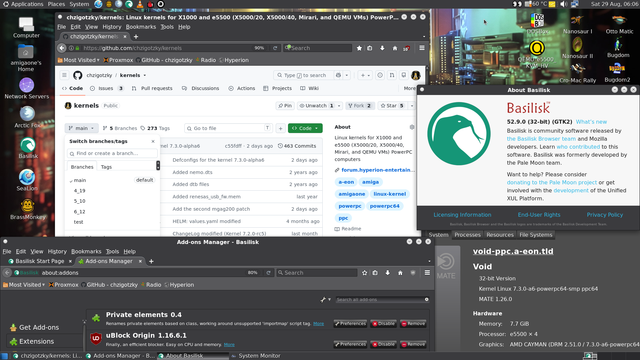Open repository switcher arrow beside kernels breadcrumb

144,76
